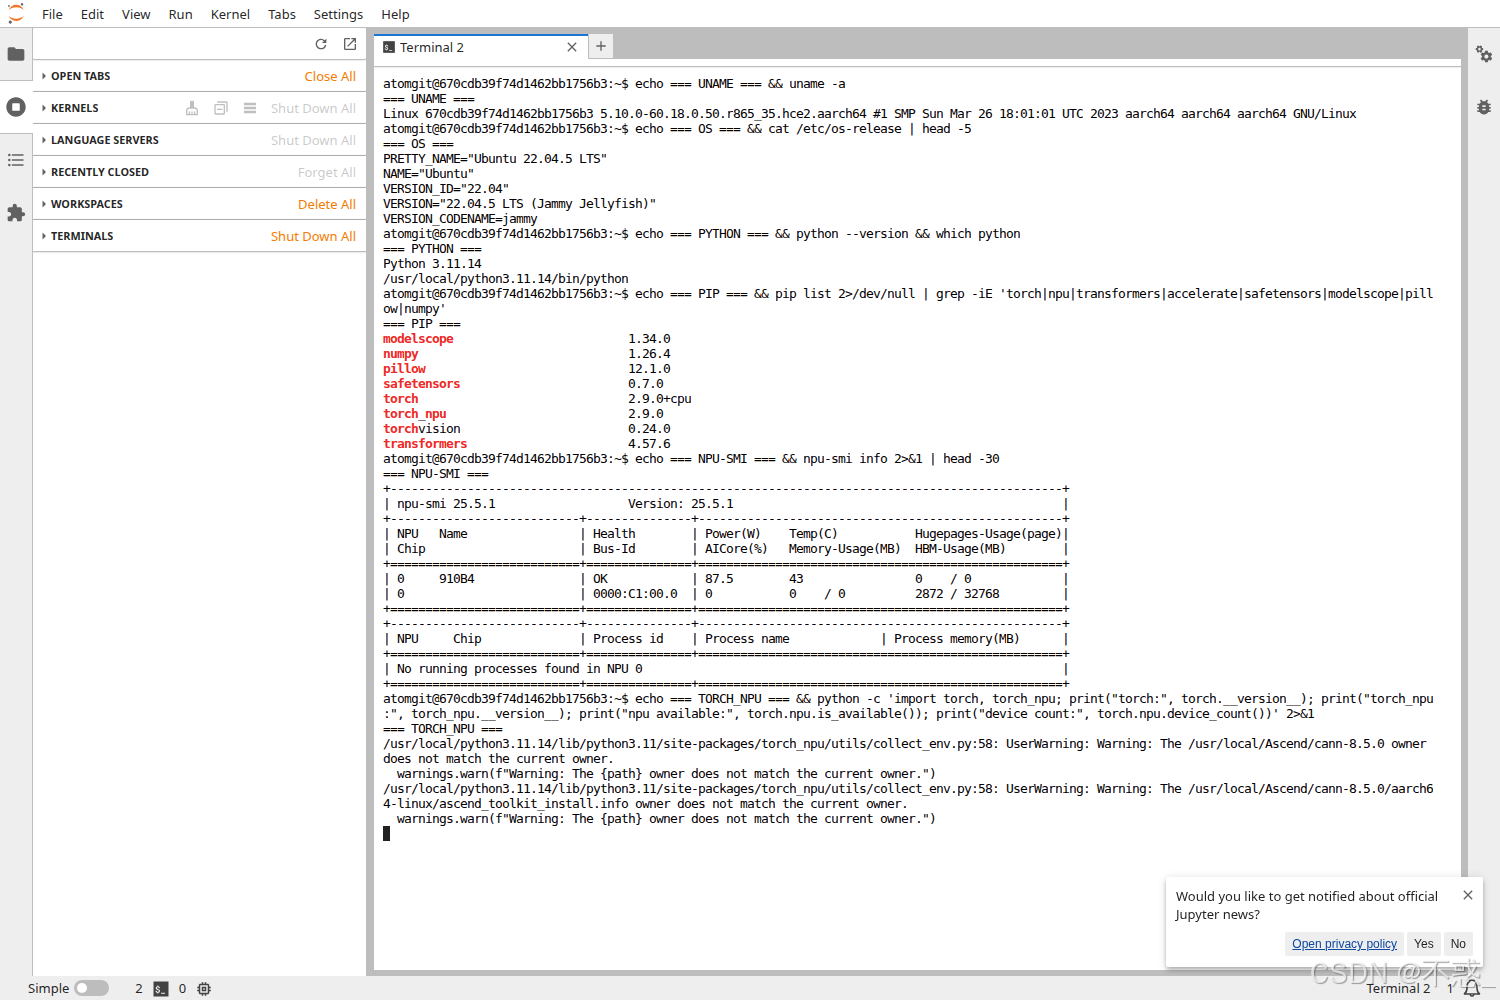
Task: Click Yes on the Jupyter news prompt
Action: pos(1424,943)
